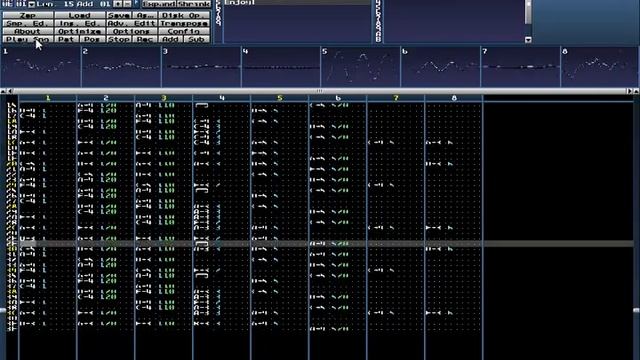Select pattern channel header 8
The height and width of the screenshot is (360, 640).
[x=453, y=98]
